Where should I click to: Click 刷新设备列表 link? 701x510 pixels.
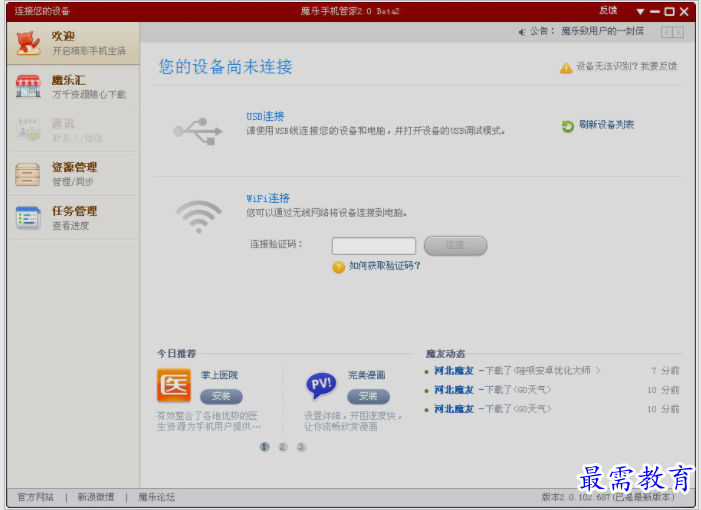click(606, 125)
